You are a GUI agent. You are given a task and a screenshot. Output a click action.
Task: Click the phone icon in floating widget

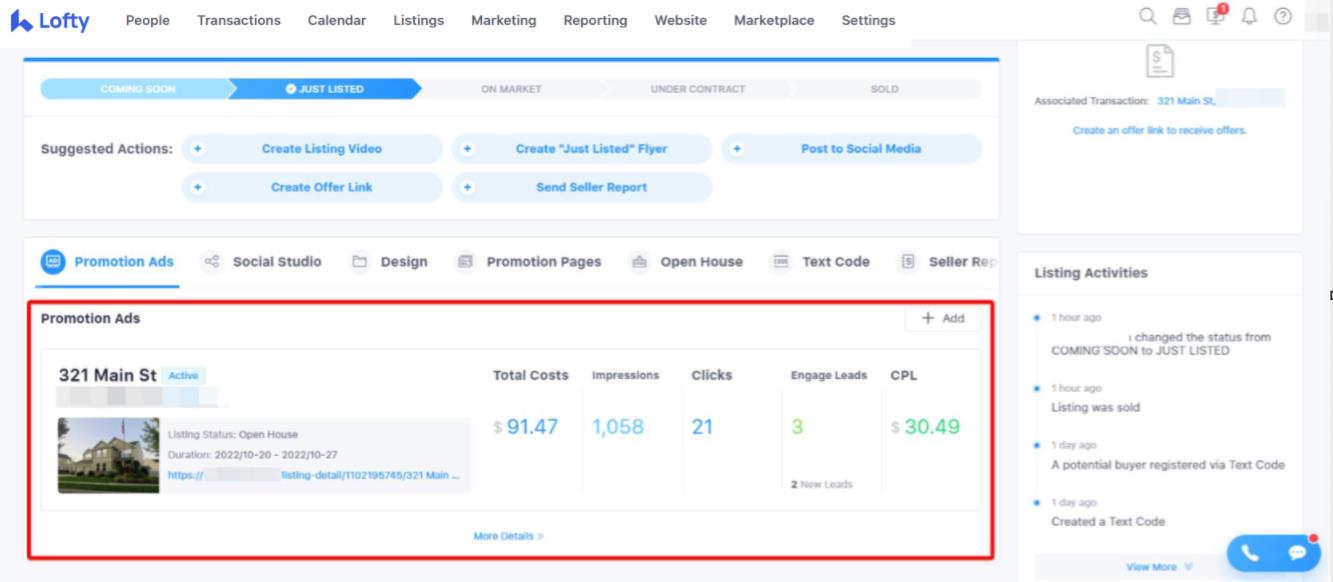click(x=1249, y=552)
